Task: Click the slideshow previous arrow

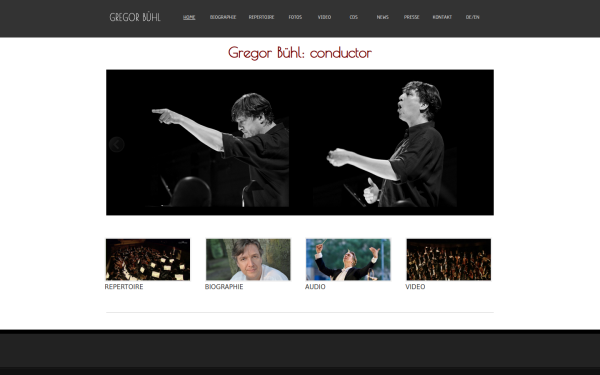Action: 116,145
